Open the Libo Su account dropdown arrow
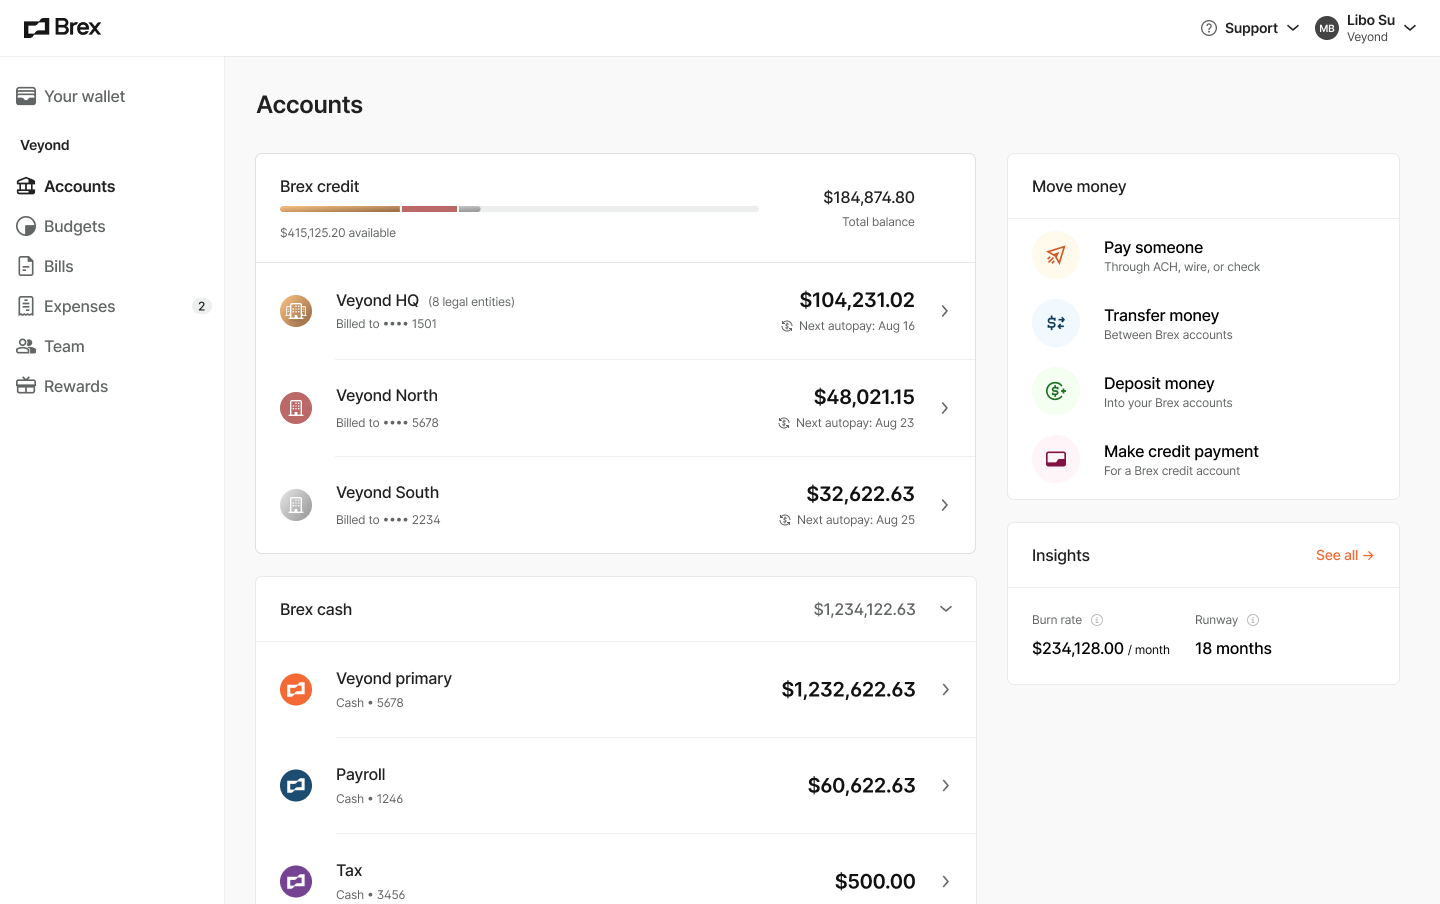Image resolution: width=1440 pixels, height=904 pixels. click(1410, 28)
